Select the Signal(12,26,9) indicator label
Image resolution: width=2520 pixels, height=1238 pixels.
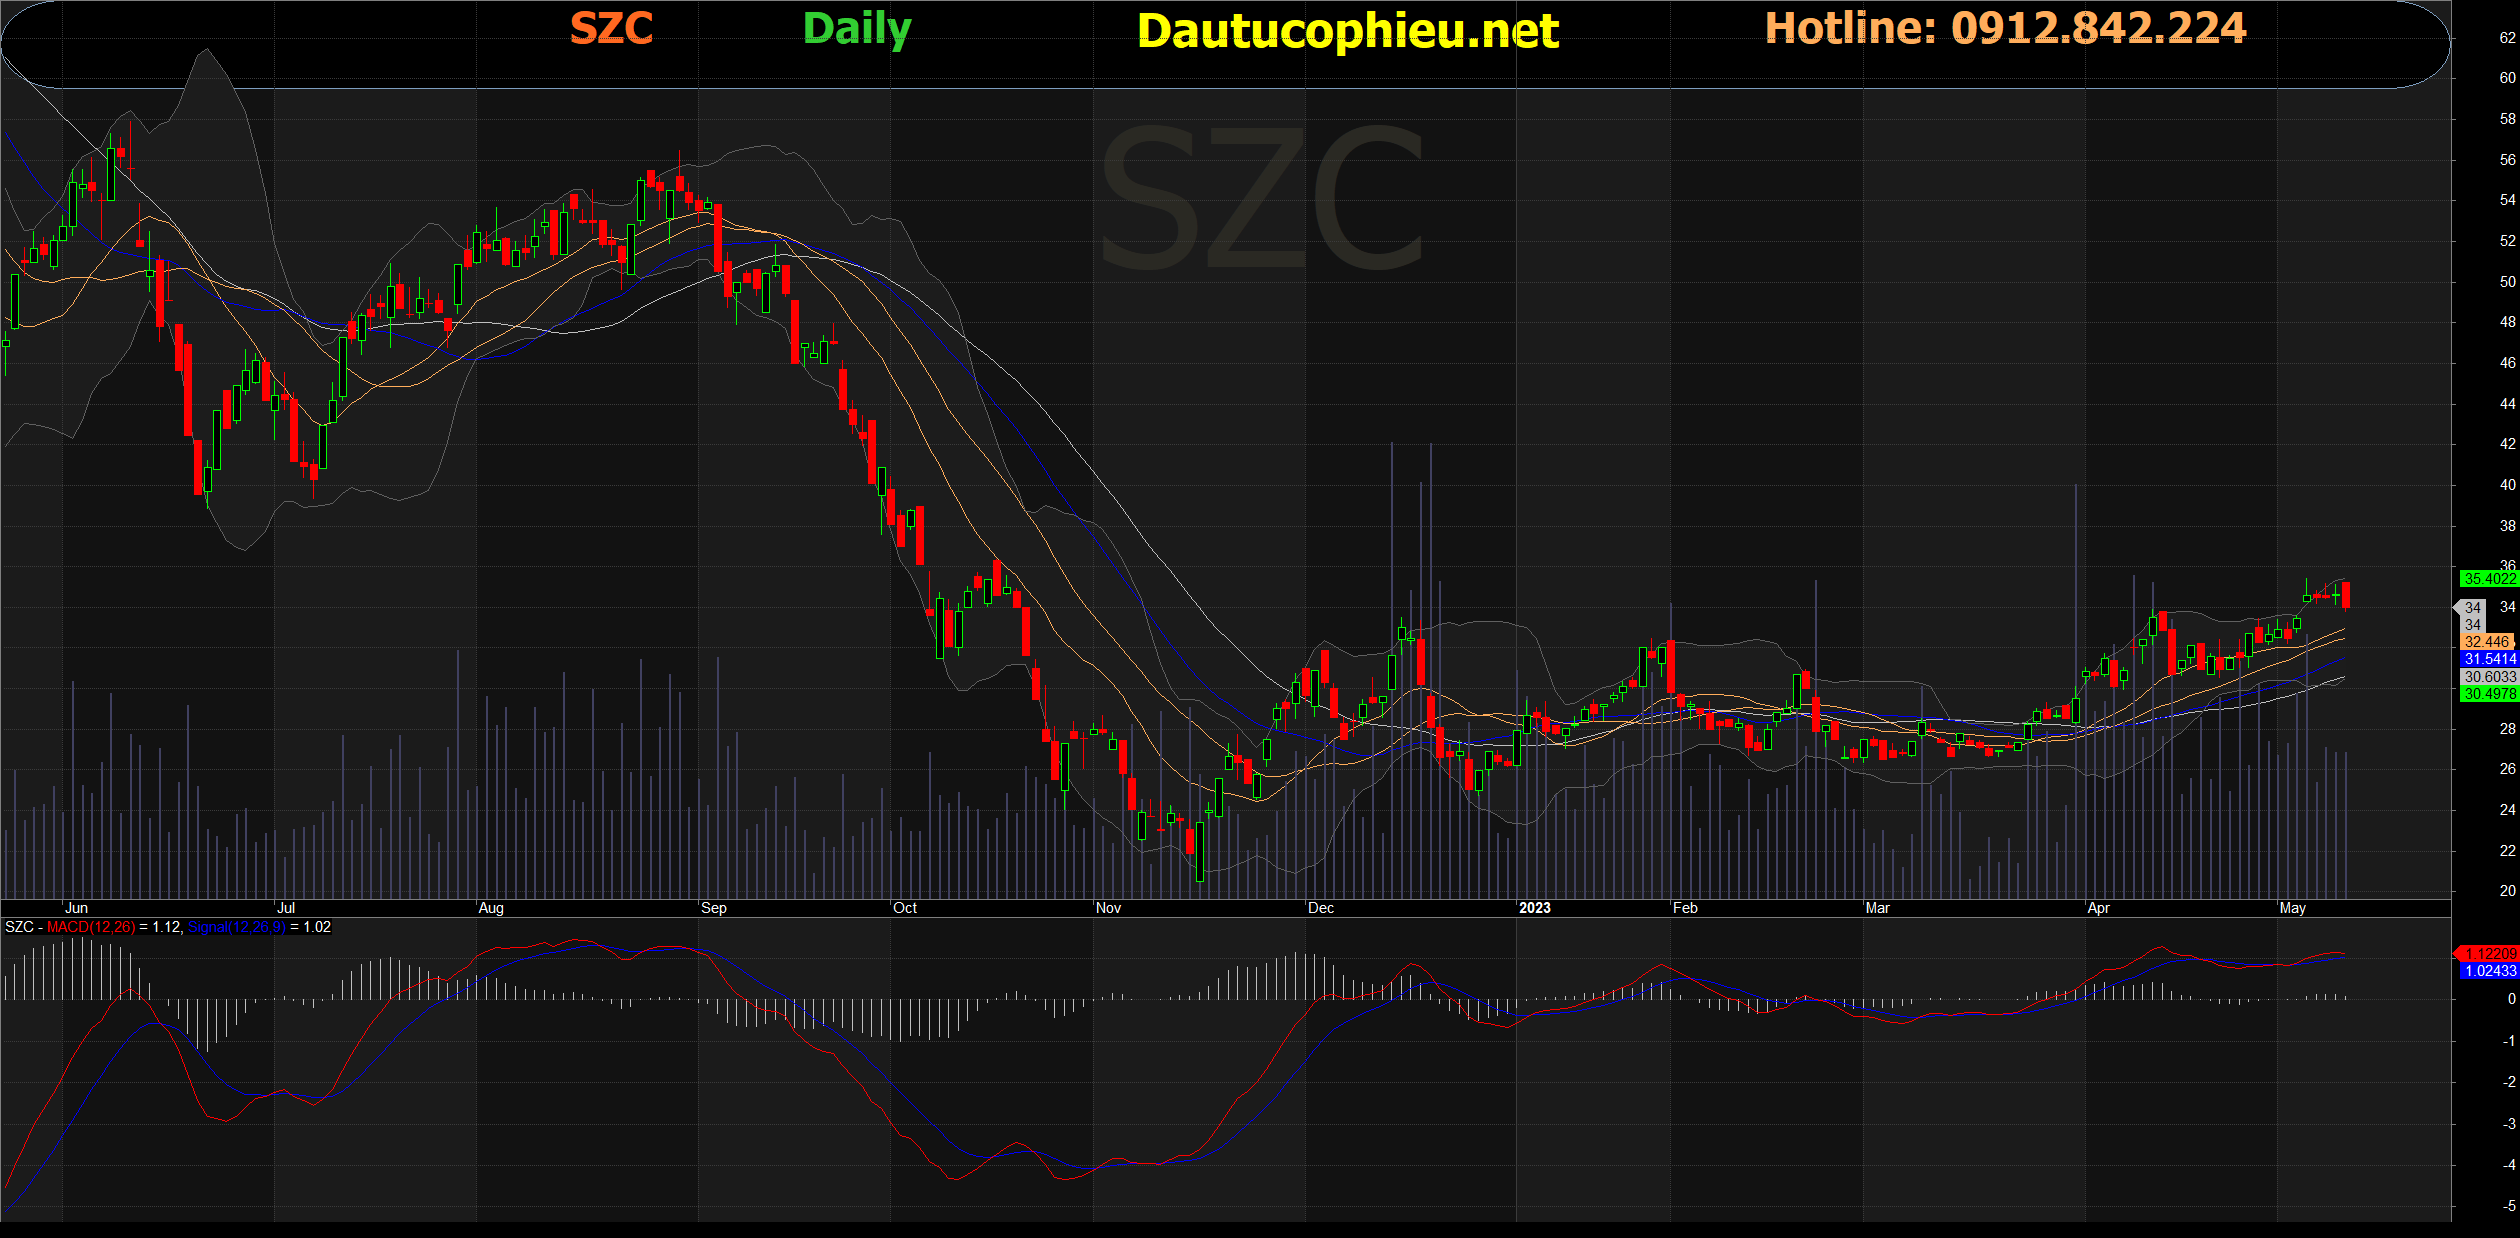point(237,927)
